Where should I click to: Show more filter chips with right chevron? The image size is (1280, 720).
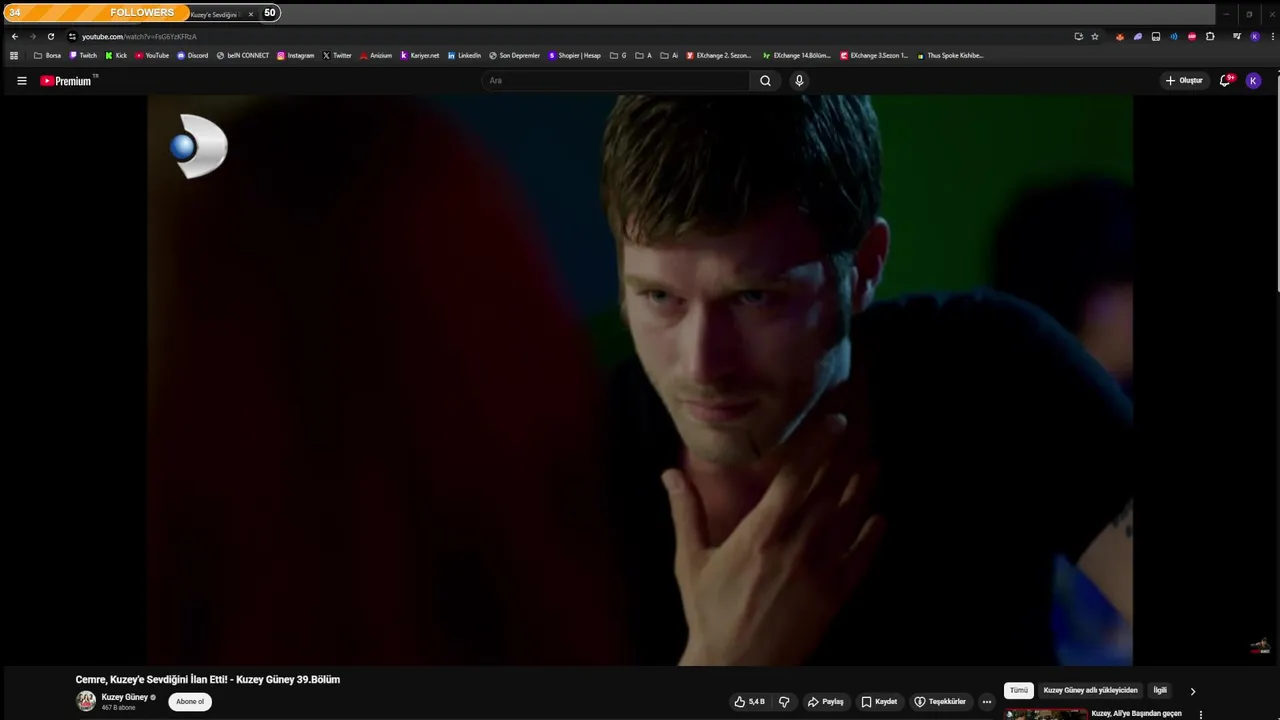pos(1192,691)
